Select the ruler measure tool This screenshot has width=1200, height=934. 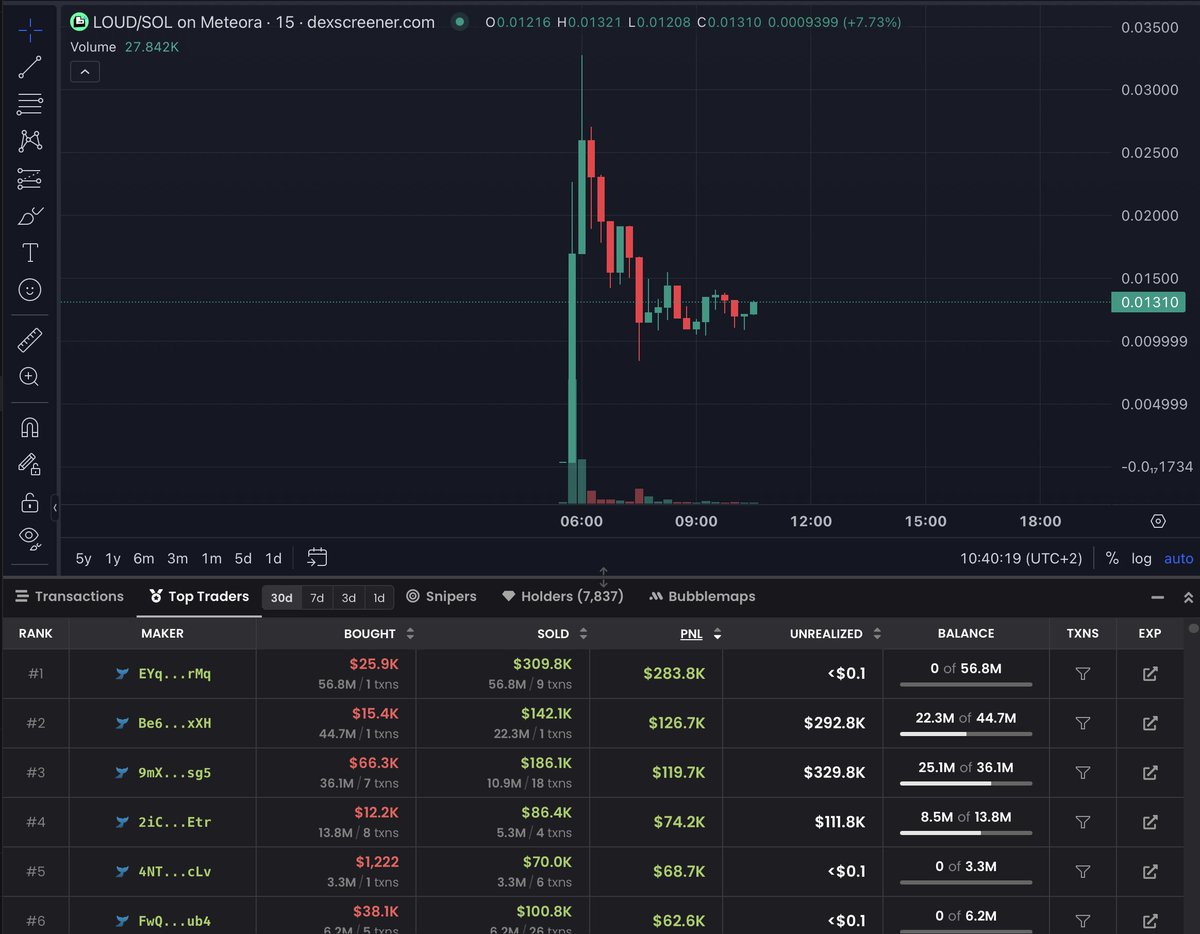[30, 340]
